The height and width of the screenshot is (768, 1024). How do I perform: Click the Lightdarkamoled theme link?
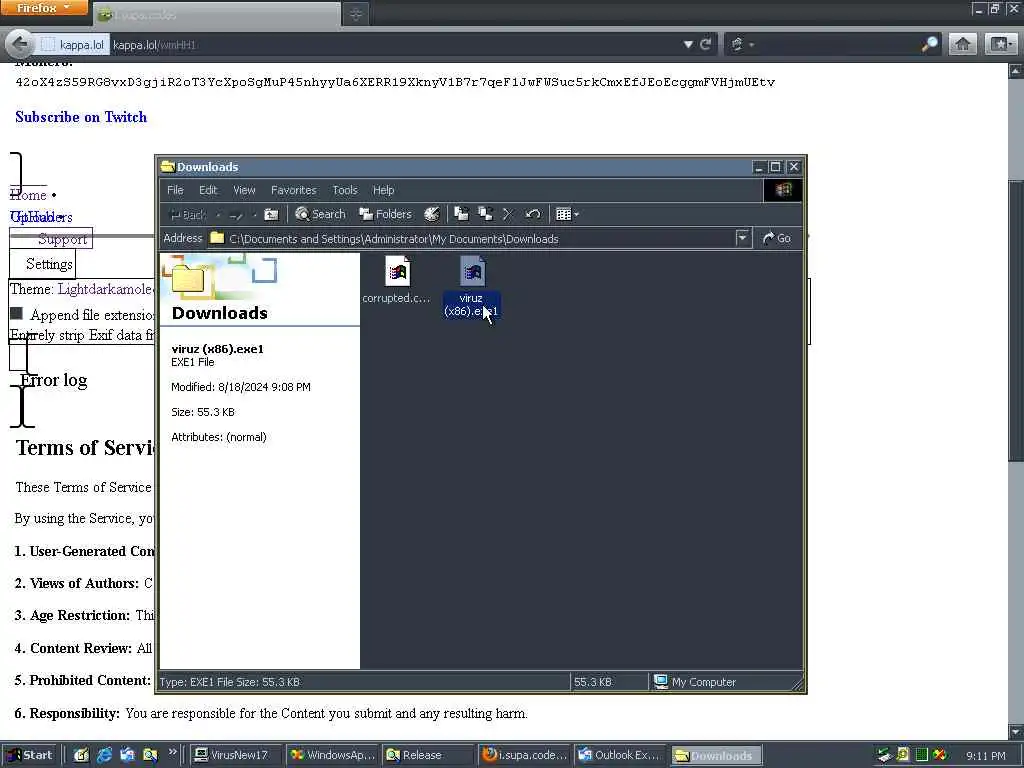(105, 289)
